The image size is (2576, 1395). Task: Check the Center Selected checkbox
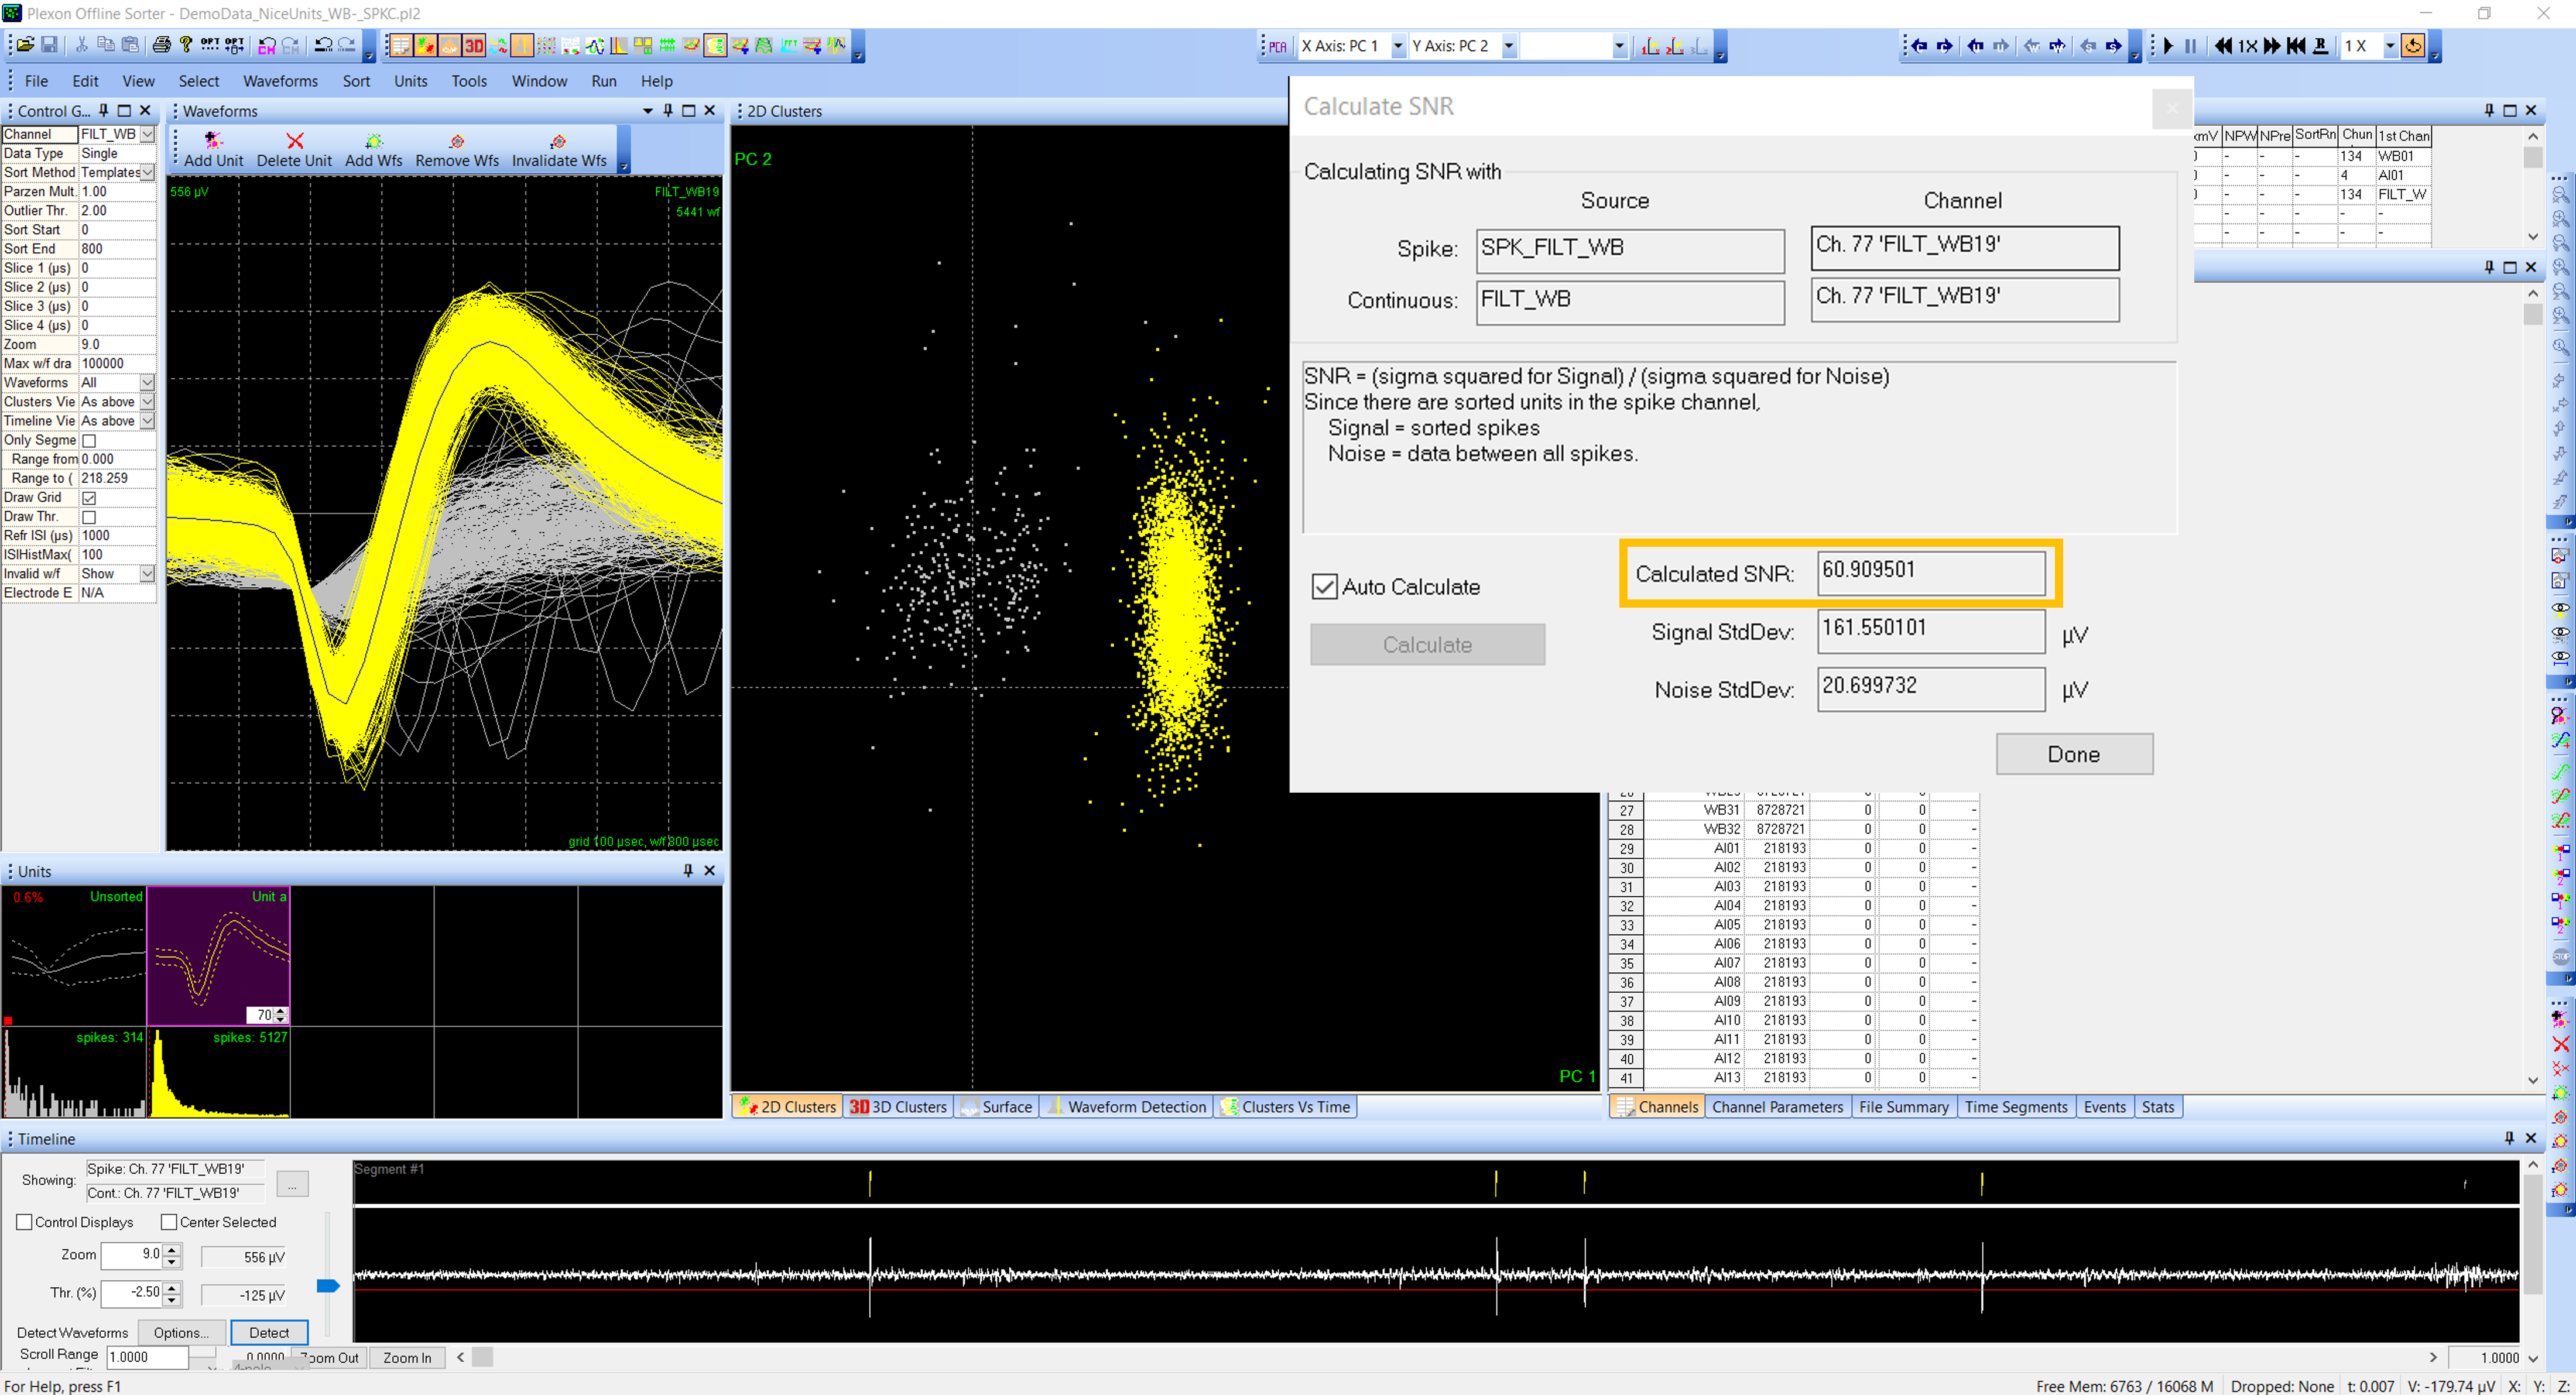pos(169,1222)
